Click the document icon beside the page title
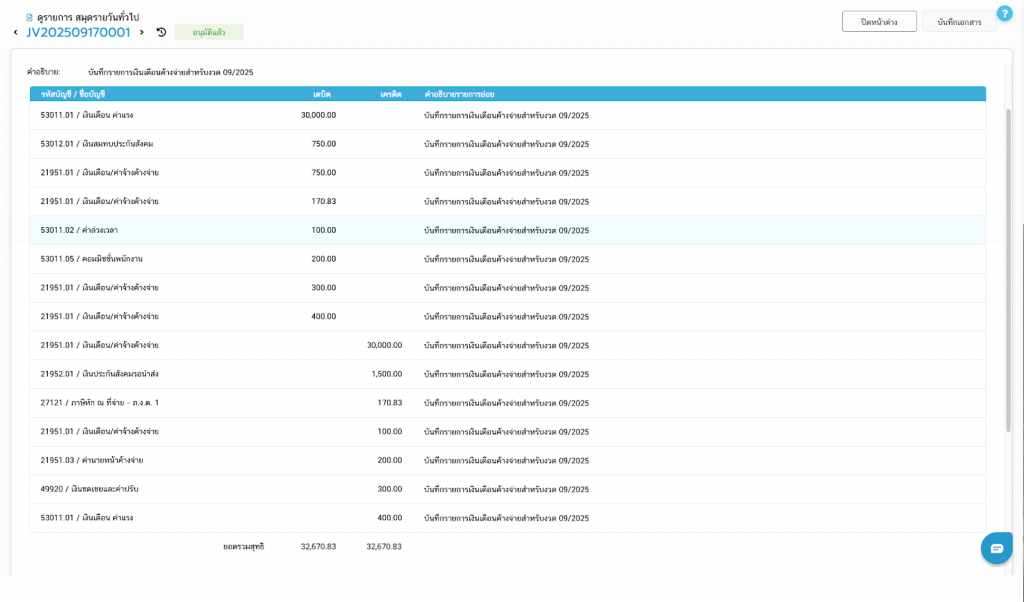The height and width of the screenshot is (602, 1024). pos(30,17)
